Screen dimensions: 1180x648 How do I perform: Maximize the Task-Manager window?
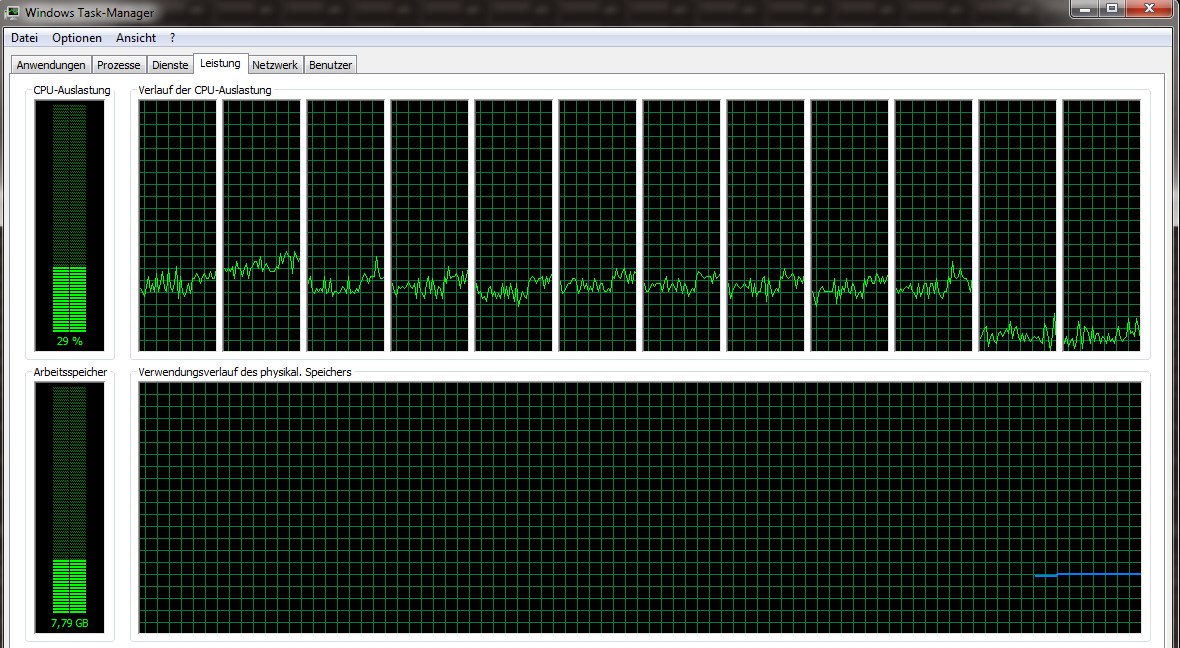(x=1112, y=9)
